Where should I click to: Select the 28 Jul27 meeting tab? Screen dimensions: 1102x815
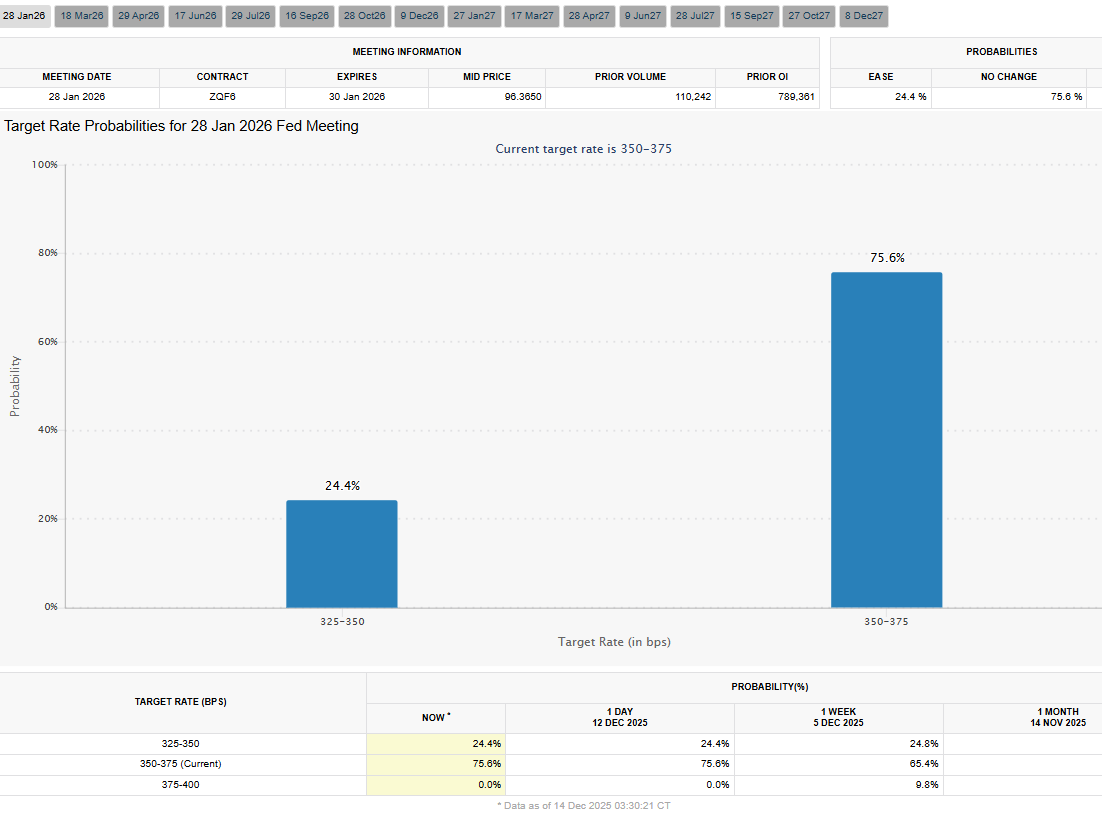click(695, 16)
